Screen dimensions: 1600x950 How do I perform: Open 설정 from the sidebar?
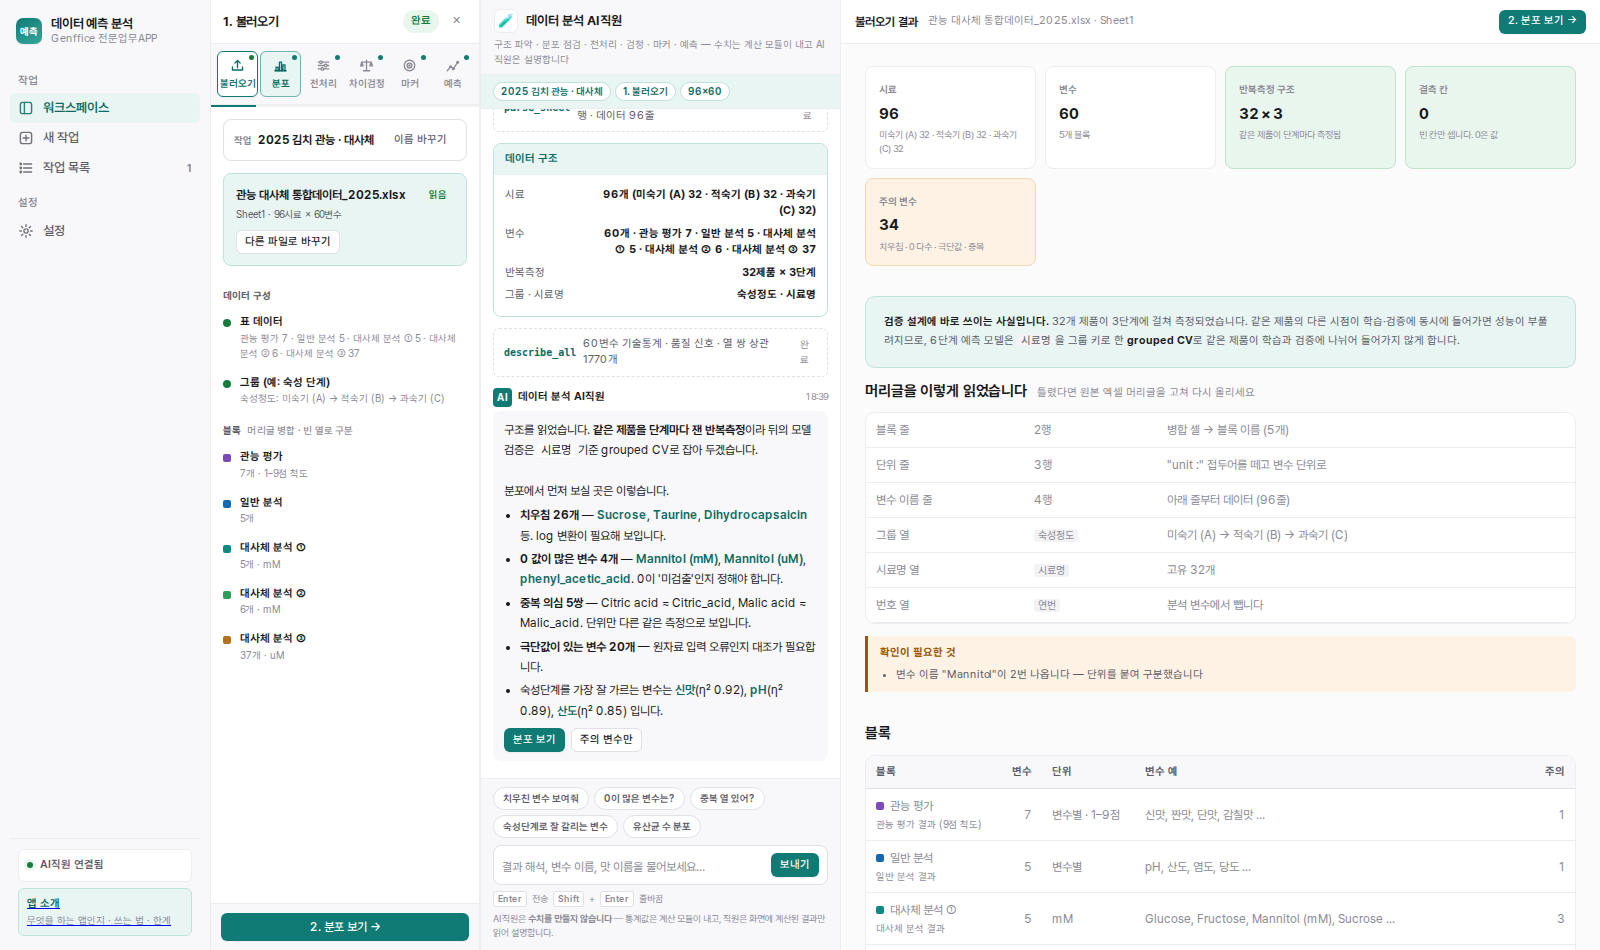point(105,230)
